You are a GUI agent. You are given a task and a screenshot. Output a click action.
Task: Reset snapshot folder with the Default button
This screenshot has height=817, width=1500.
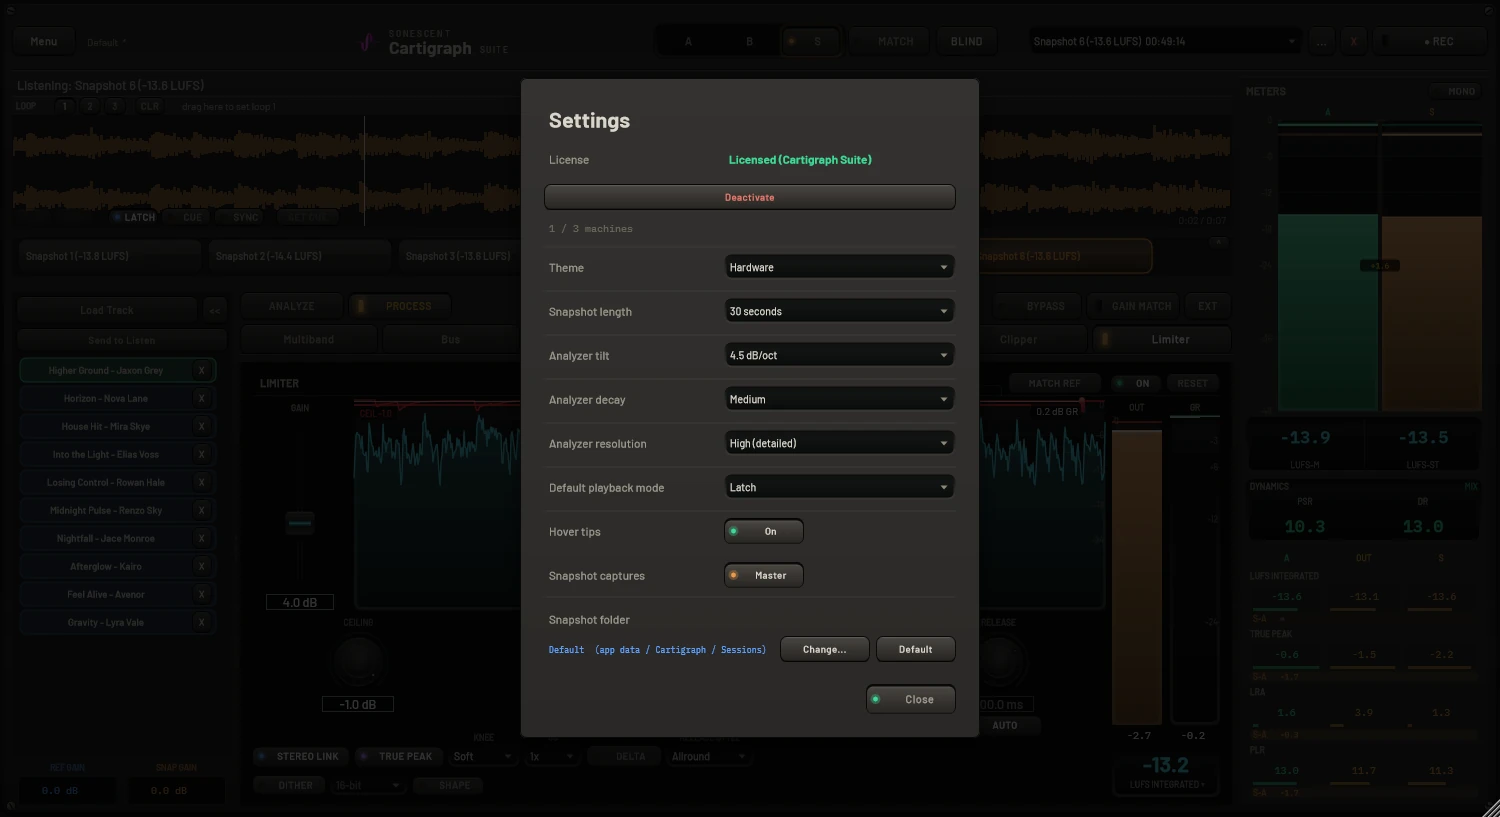click(916, 649)
